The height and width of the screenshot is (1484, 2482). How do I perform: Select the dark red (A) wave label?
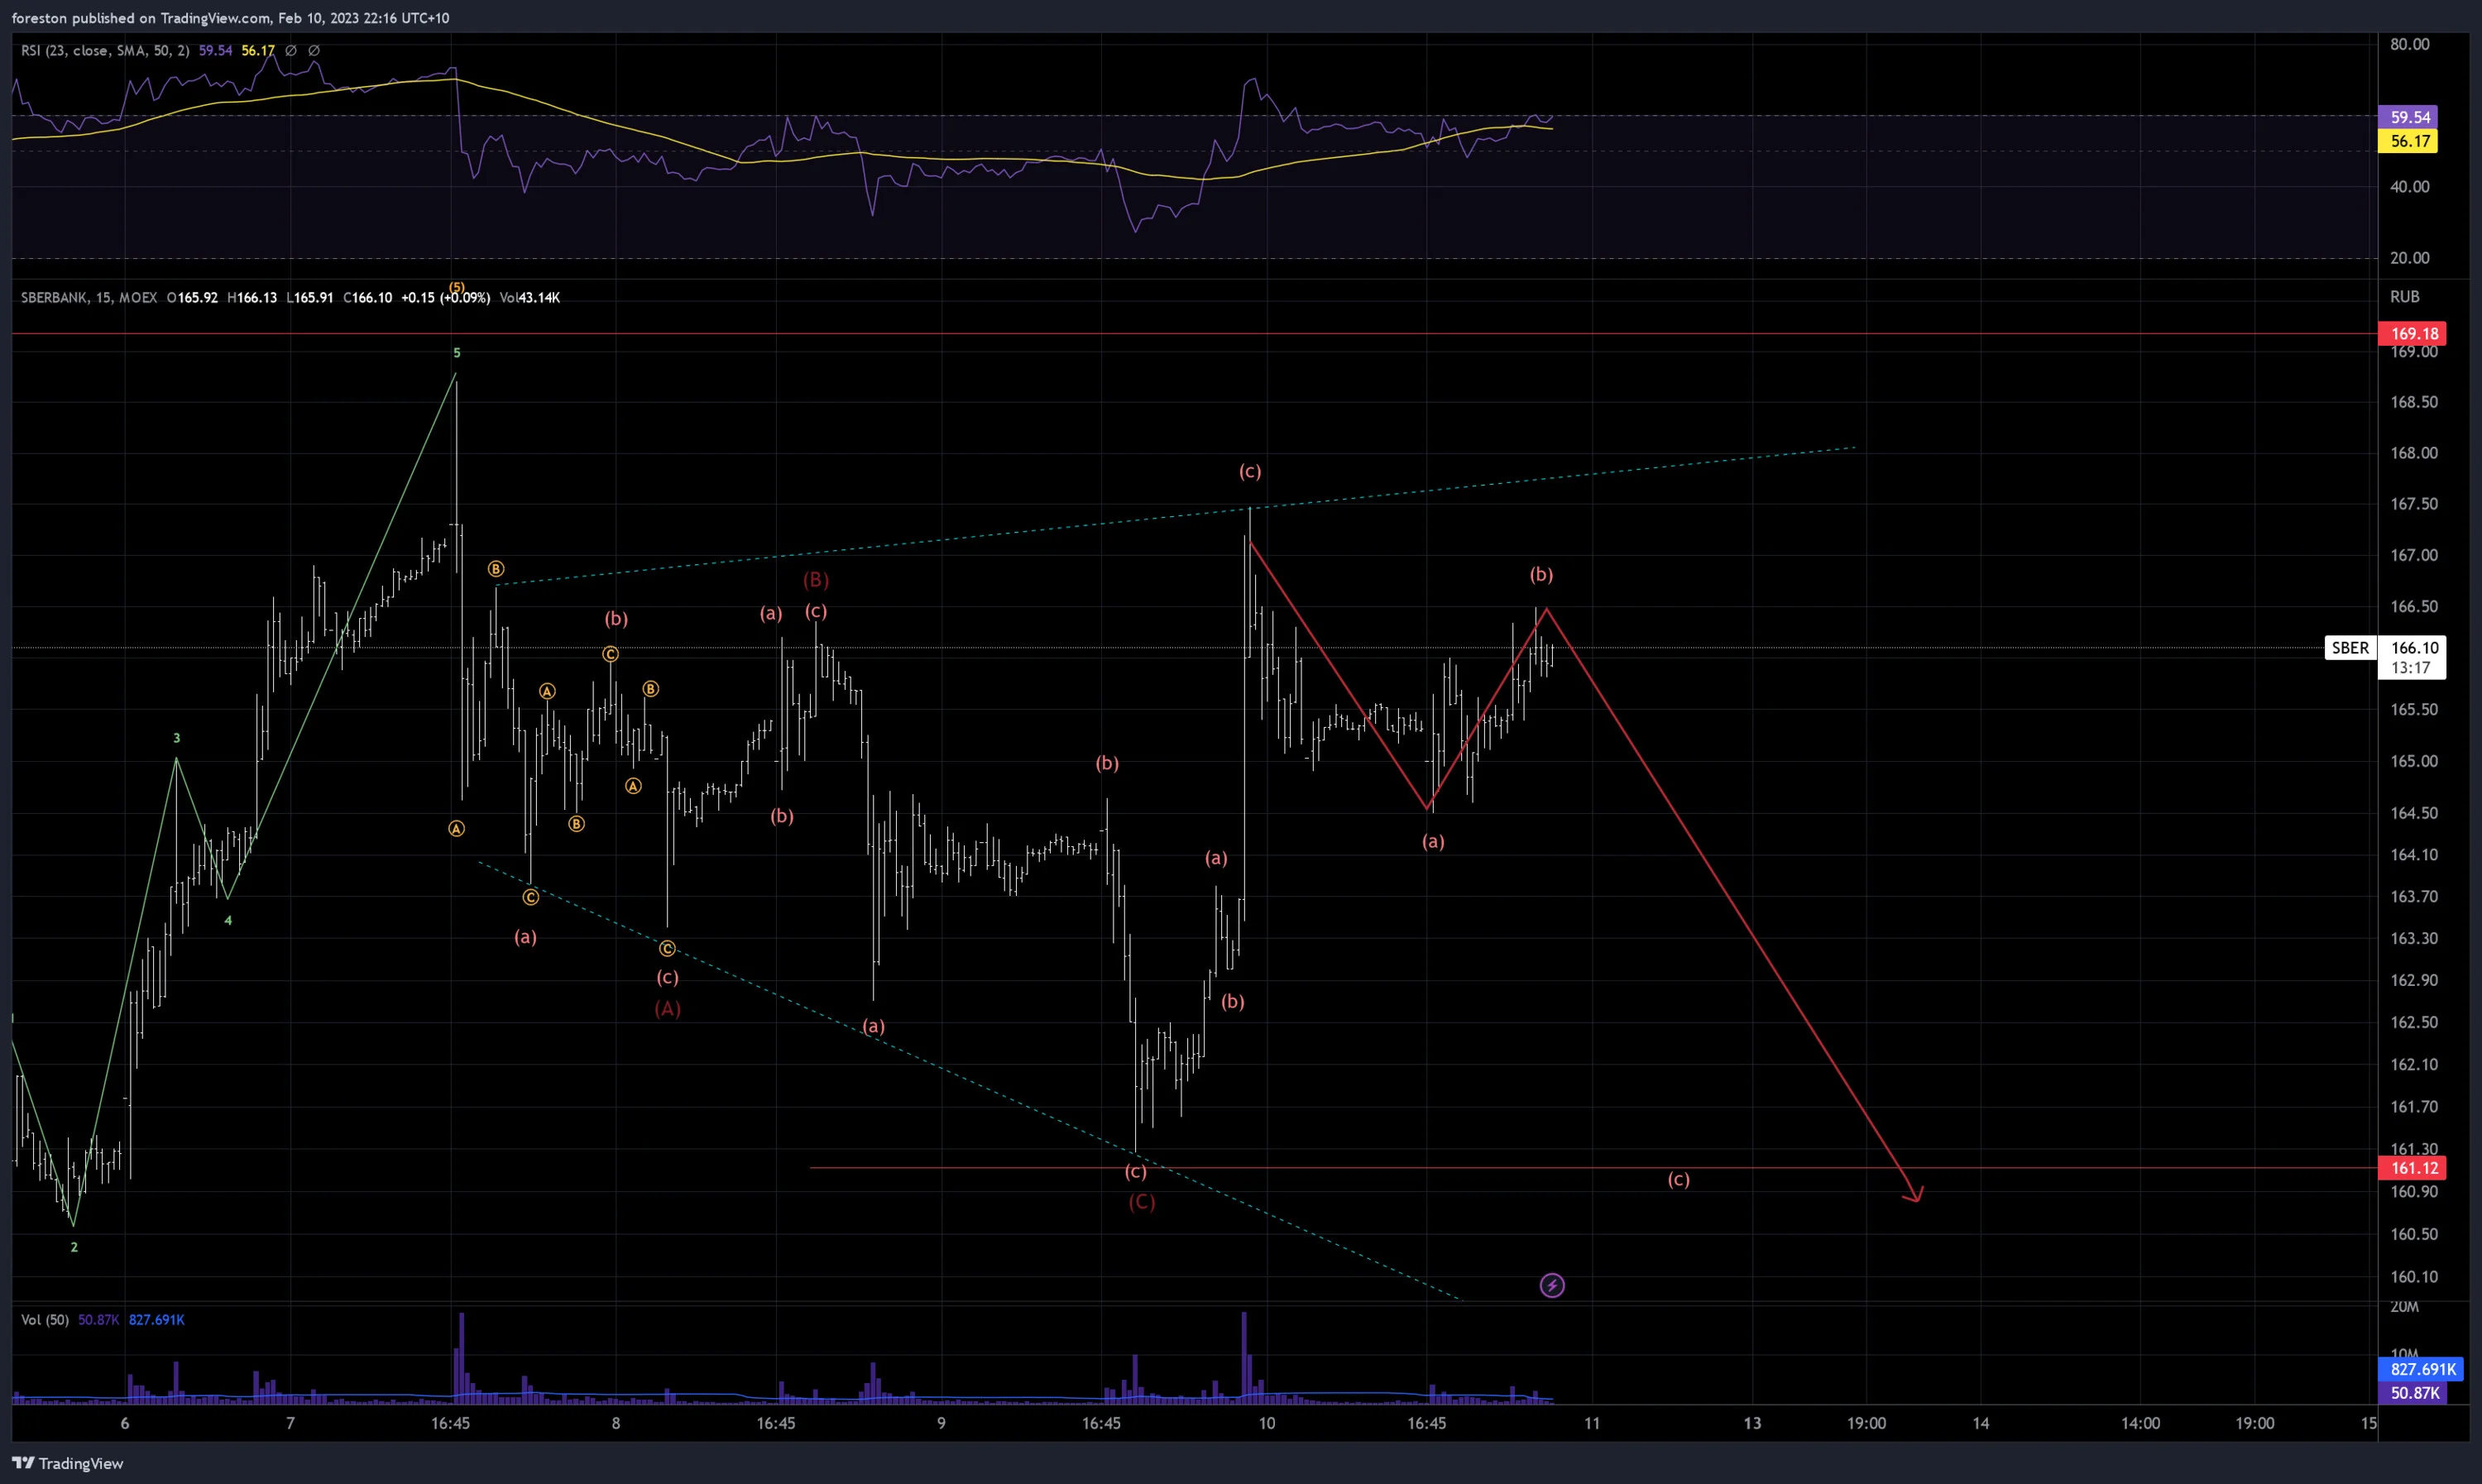point(668,1009)
